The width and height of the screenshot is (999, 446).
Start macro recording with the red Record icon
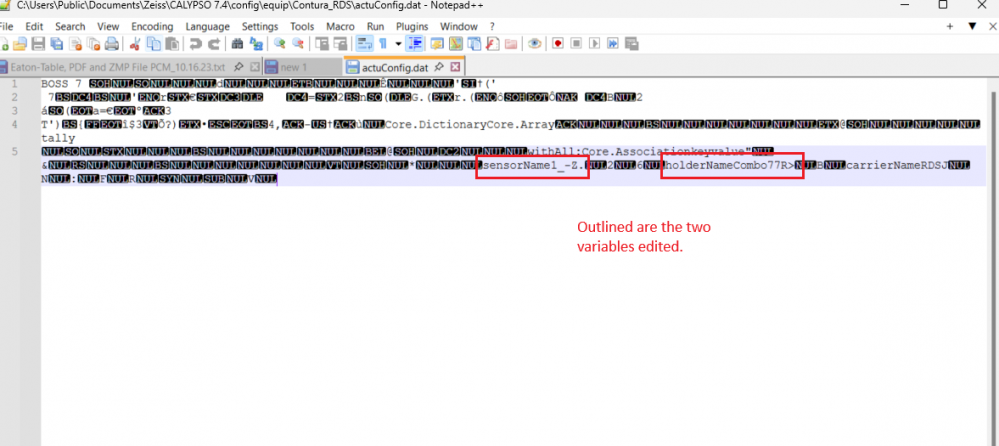click(558, 44)
